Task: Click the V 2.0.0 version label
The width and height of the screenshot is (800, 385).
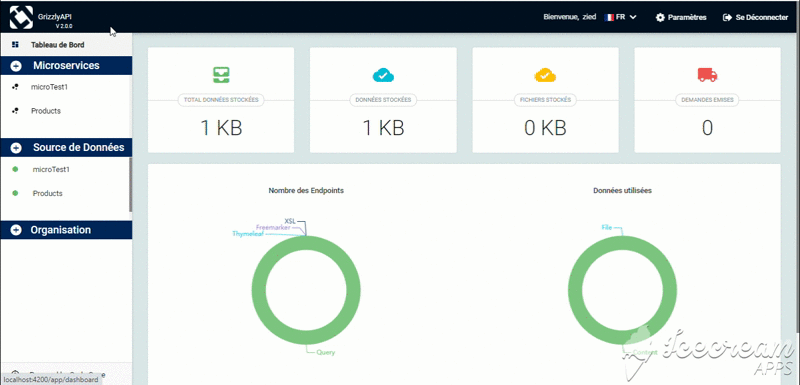Action: click(64, 25)
